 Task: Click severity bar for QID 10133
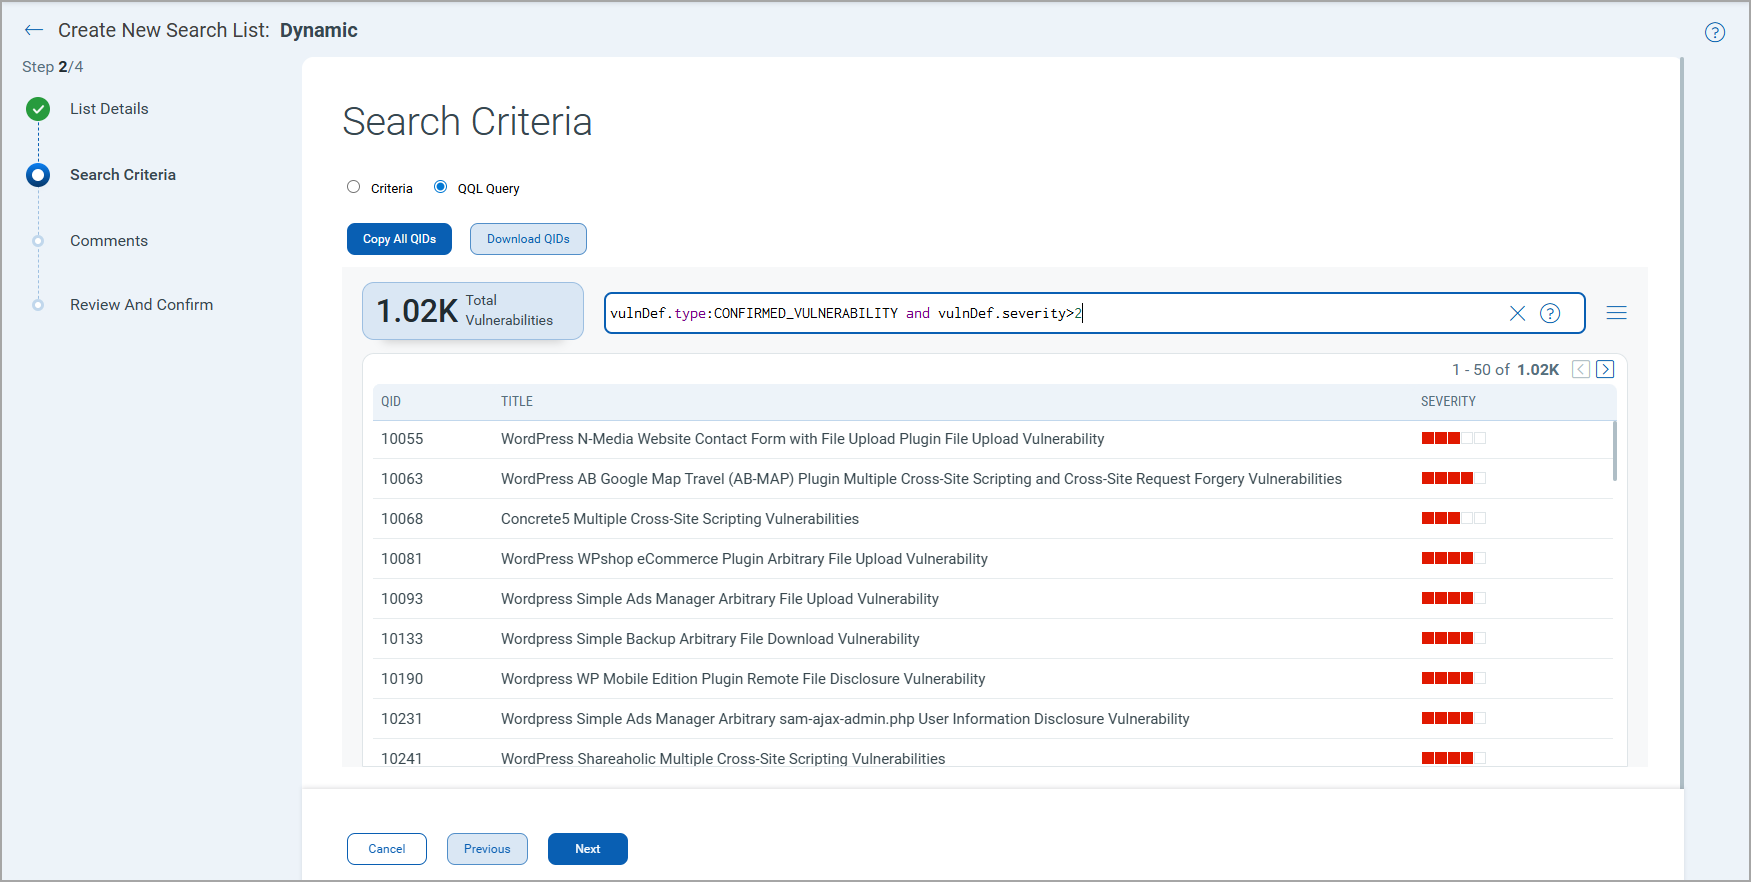[x=1454, y=638]
